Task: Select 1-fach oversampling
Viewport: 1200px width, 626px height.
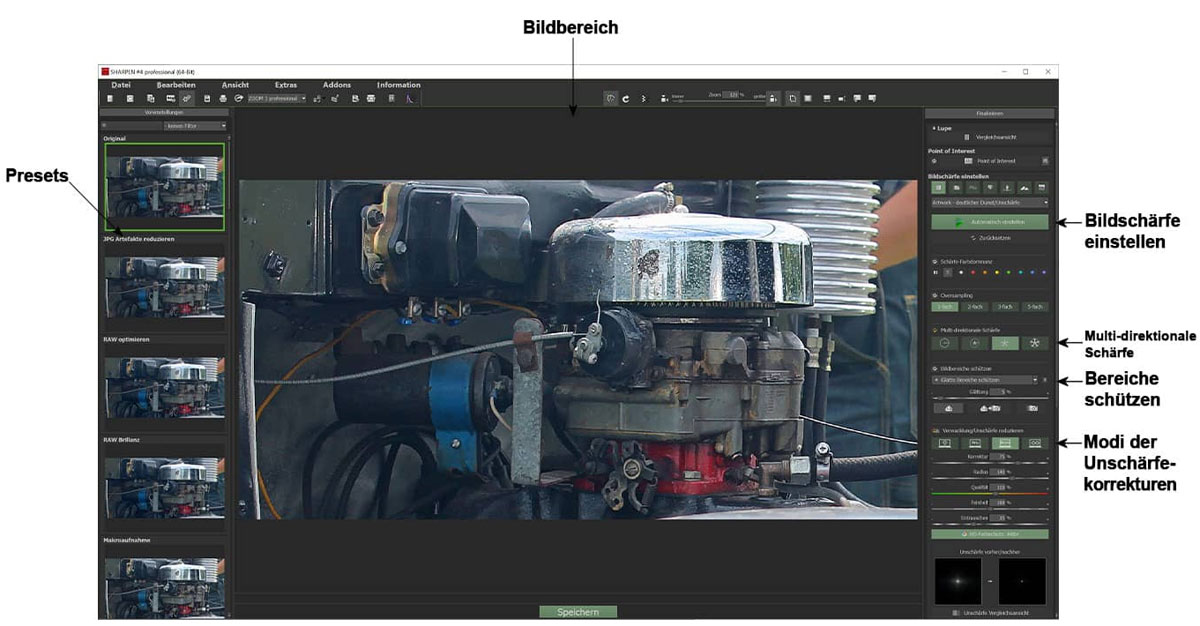Action: [945, 307]
